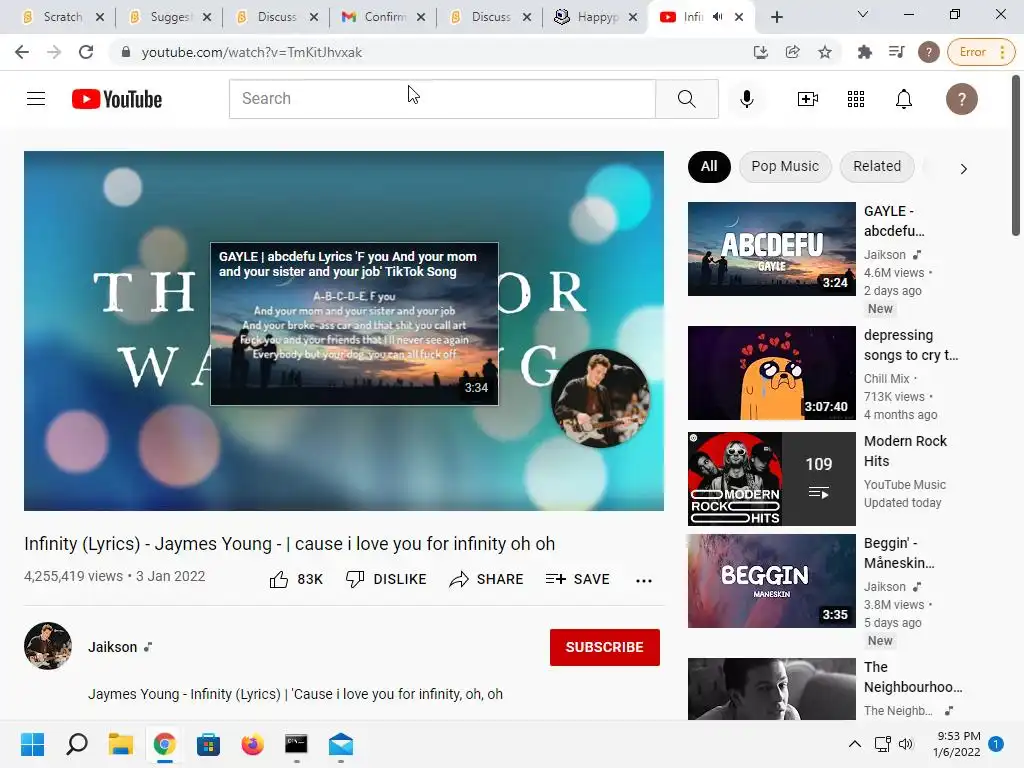Open the Create video icon
The image size is (1024, 768).
coord(808,99)
